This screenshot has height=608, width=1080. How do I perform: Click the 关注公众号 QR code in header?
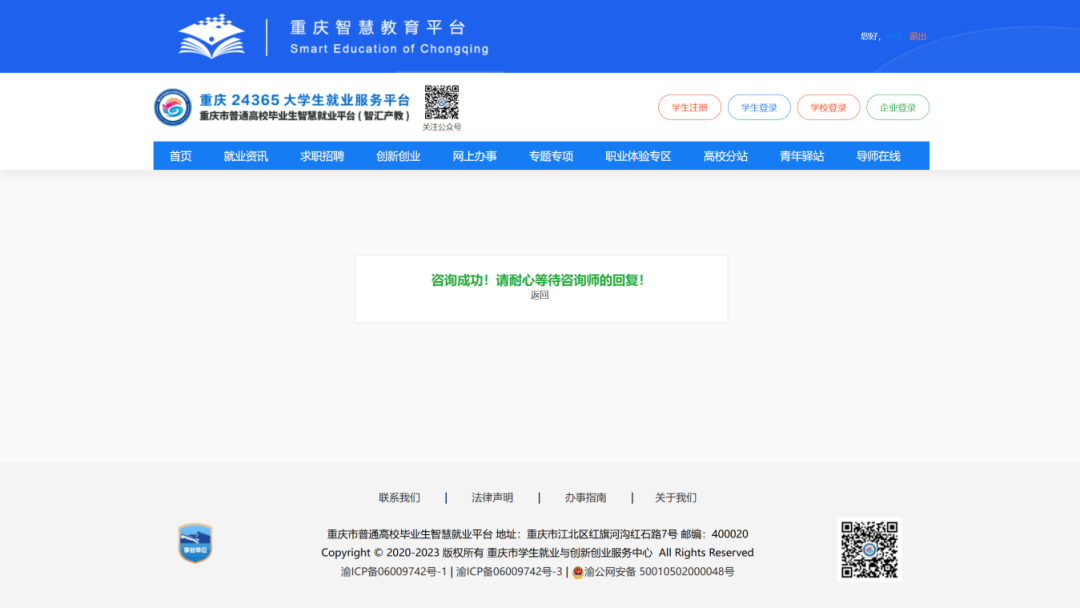441,102
